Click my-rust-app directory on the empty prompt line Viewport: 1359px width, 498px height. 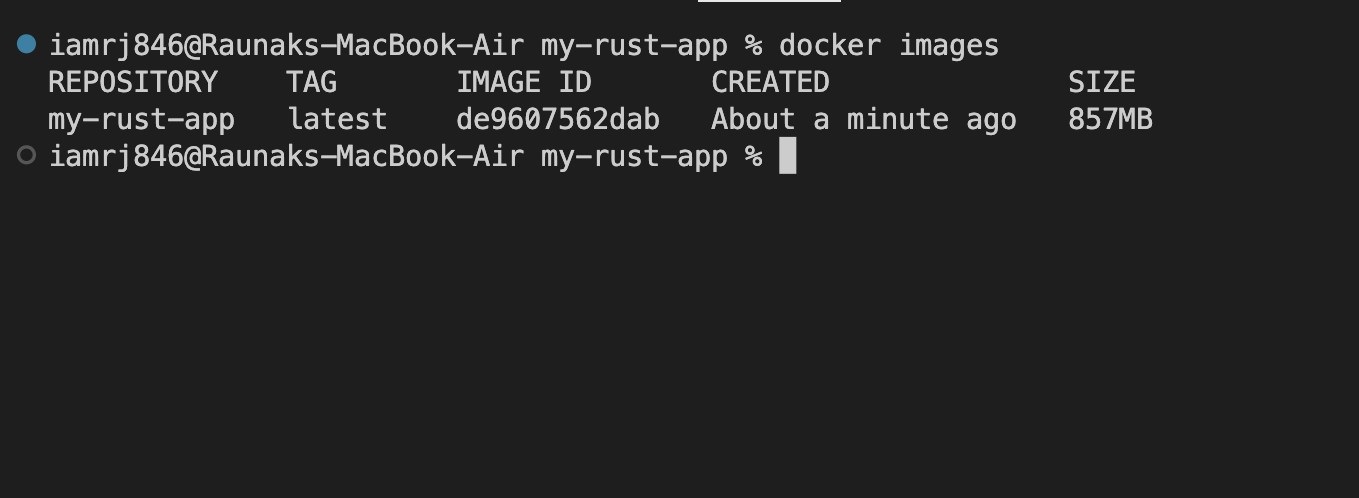click(634, 157)
